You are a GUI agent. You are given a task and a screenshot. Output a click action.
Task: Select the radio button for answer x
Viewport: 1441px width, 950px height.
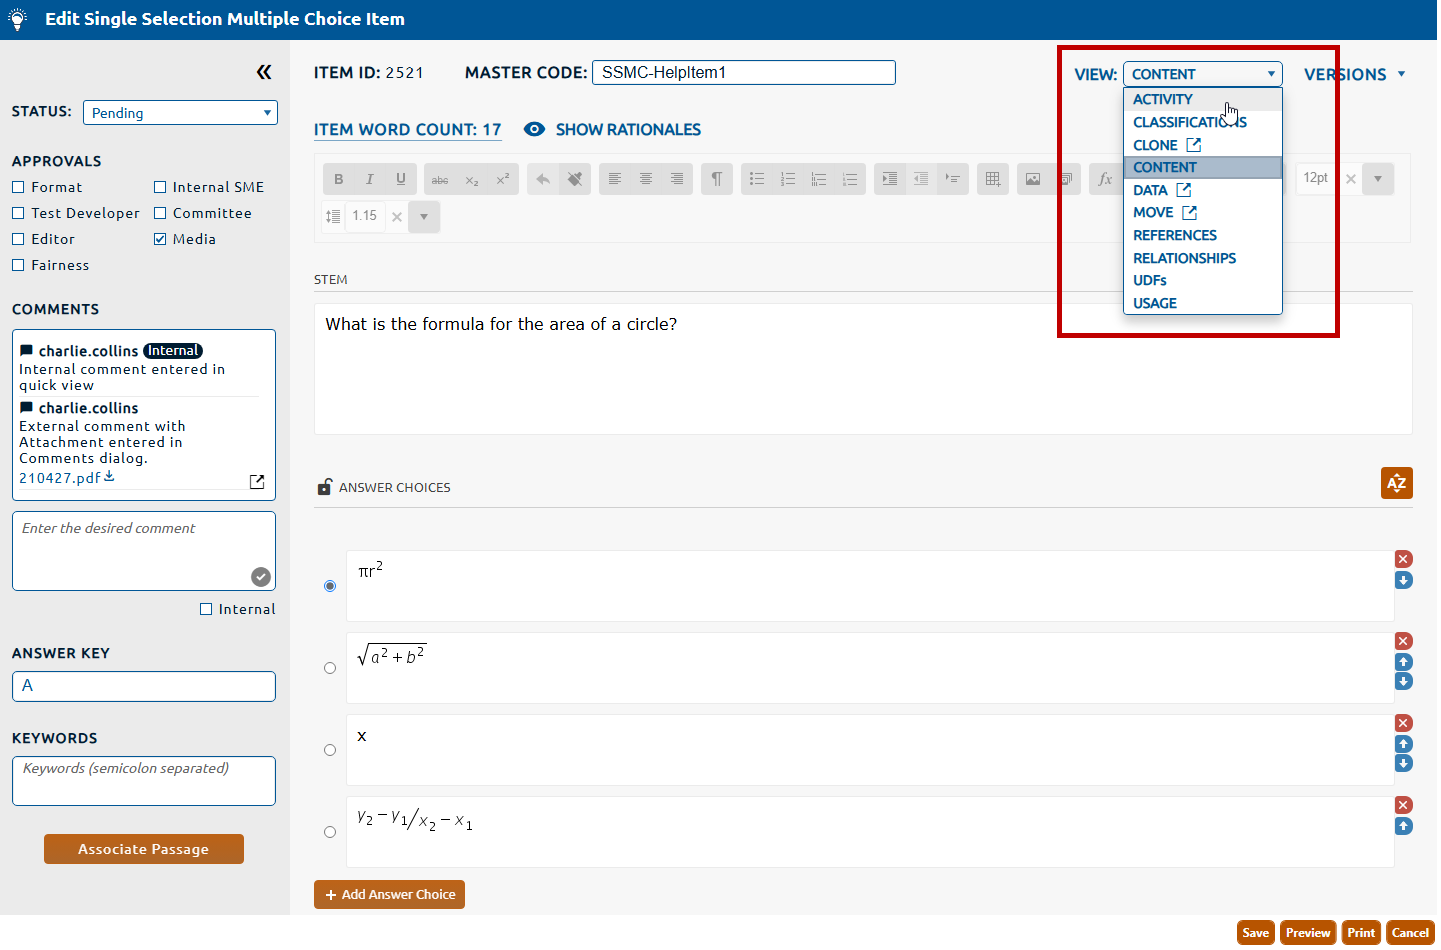tap(330, 750)
